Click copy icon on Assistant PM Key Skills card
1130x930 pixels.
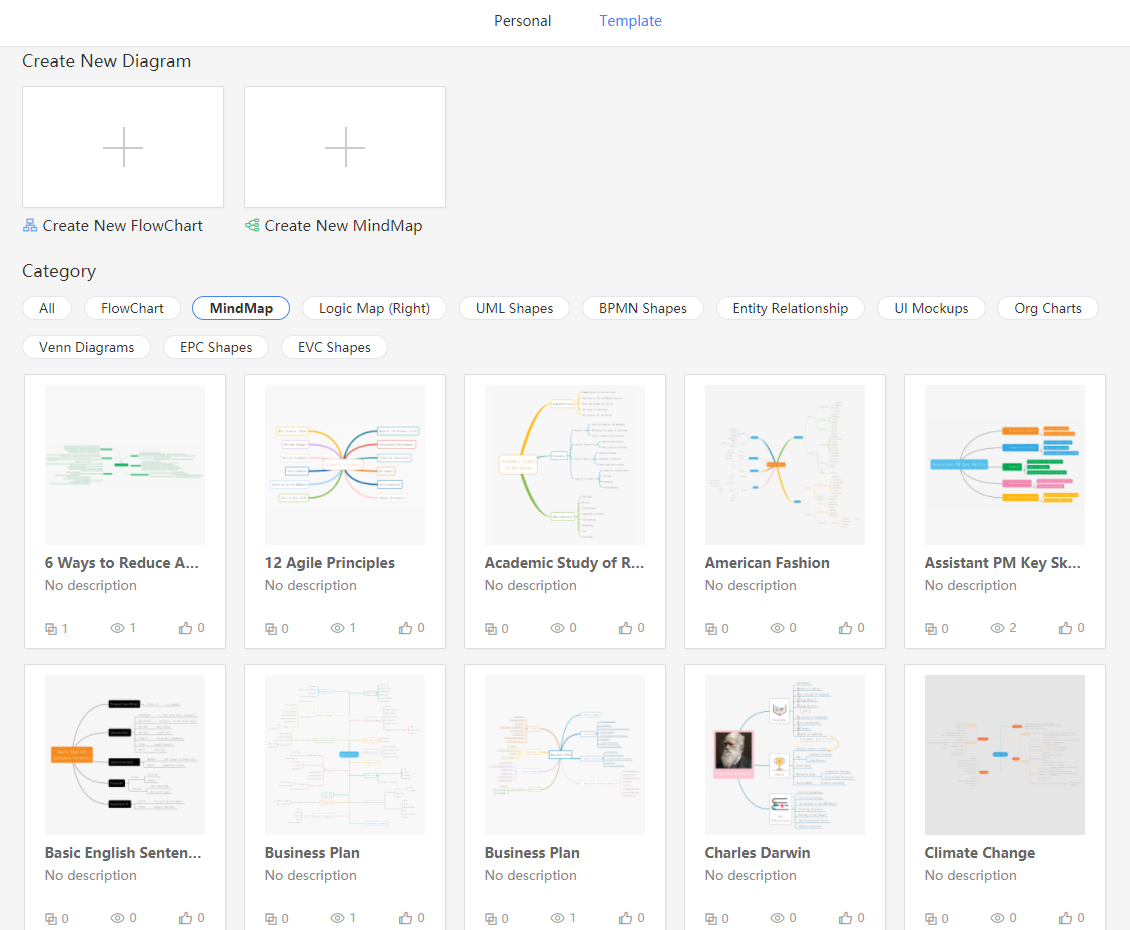point(931,629)
